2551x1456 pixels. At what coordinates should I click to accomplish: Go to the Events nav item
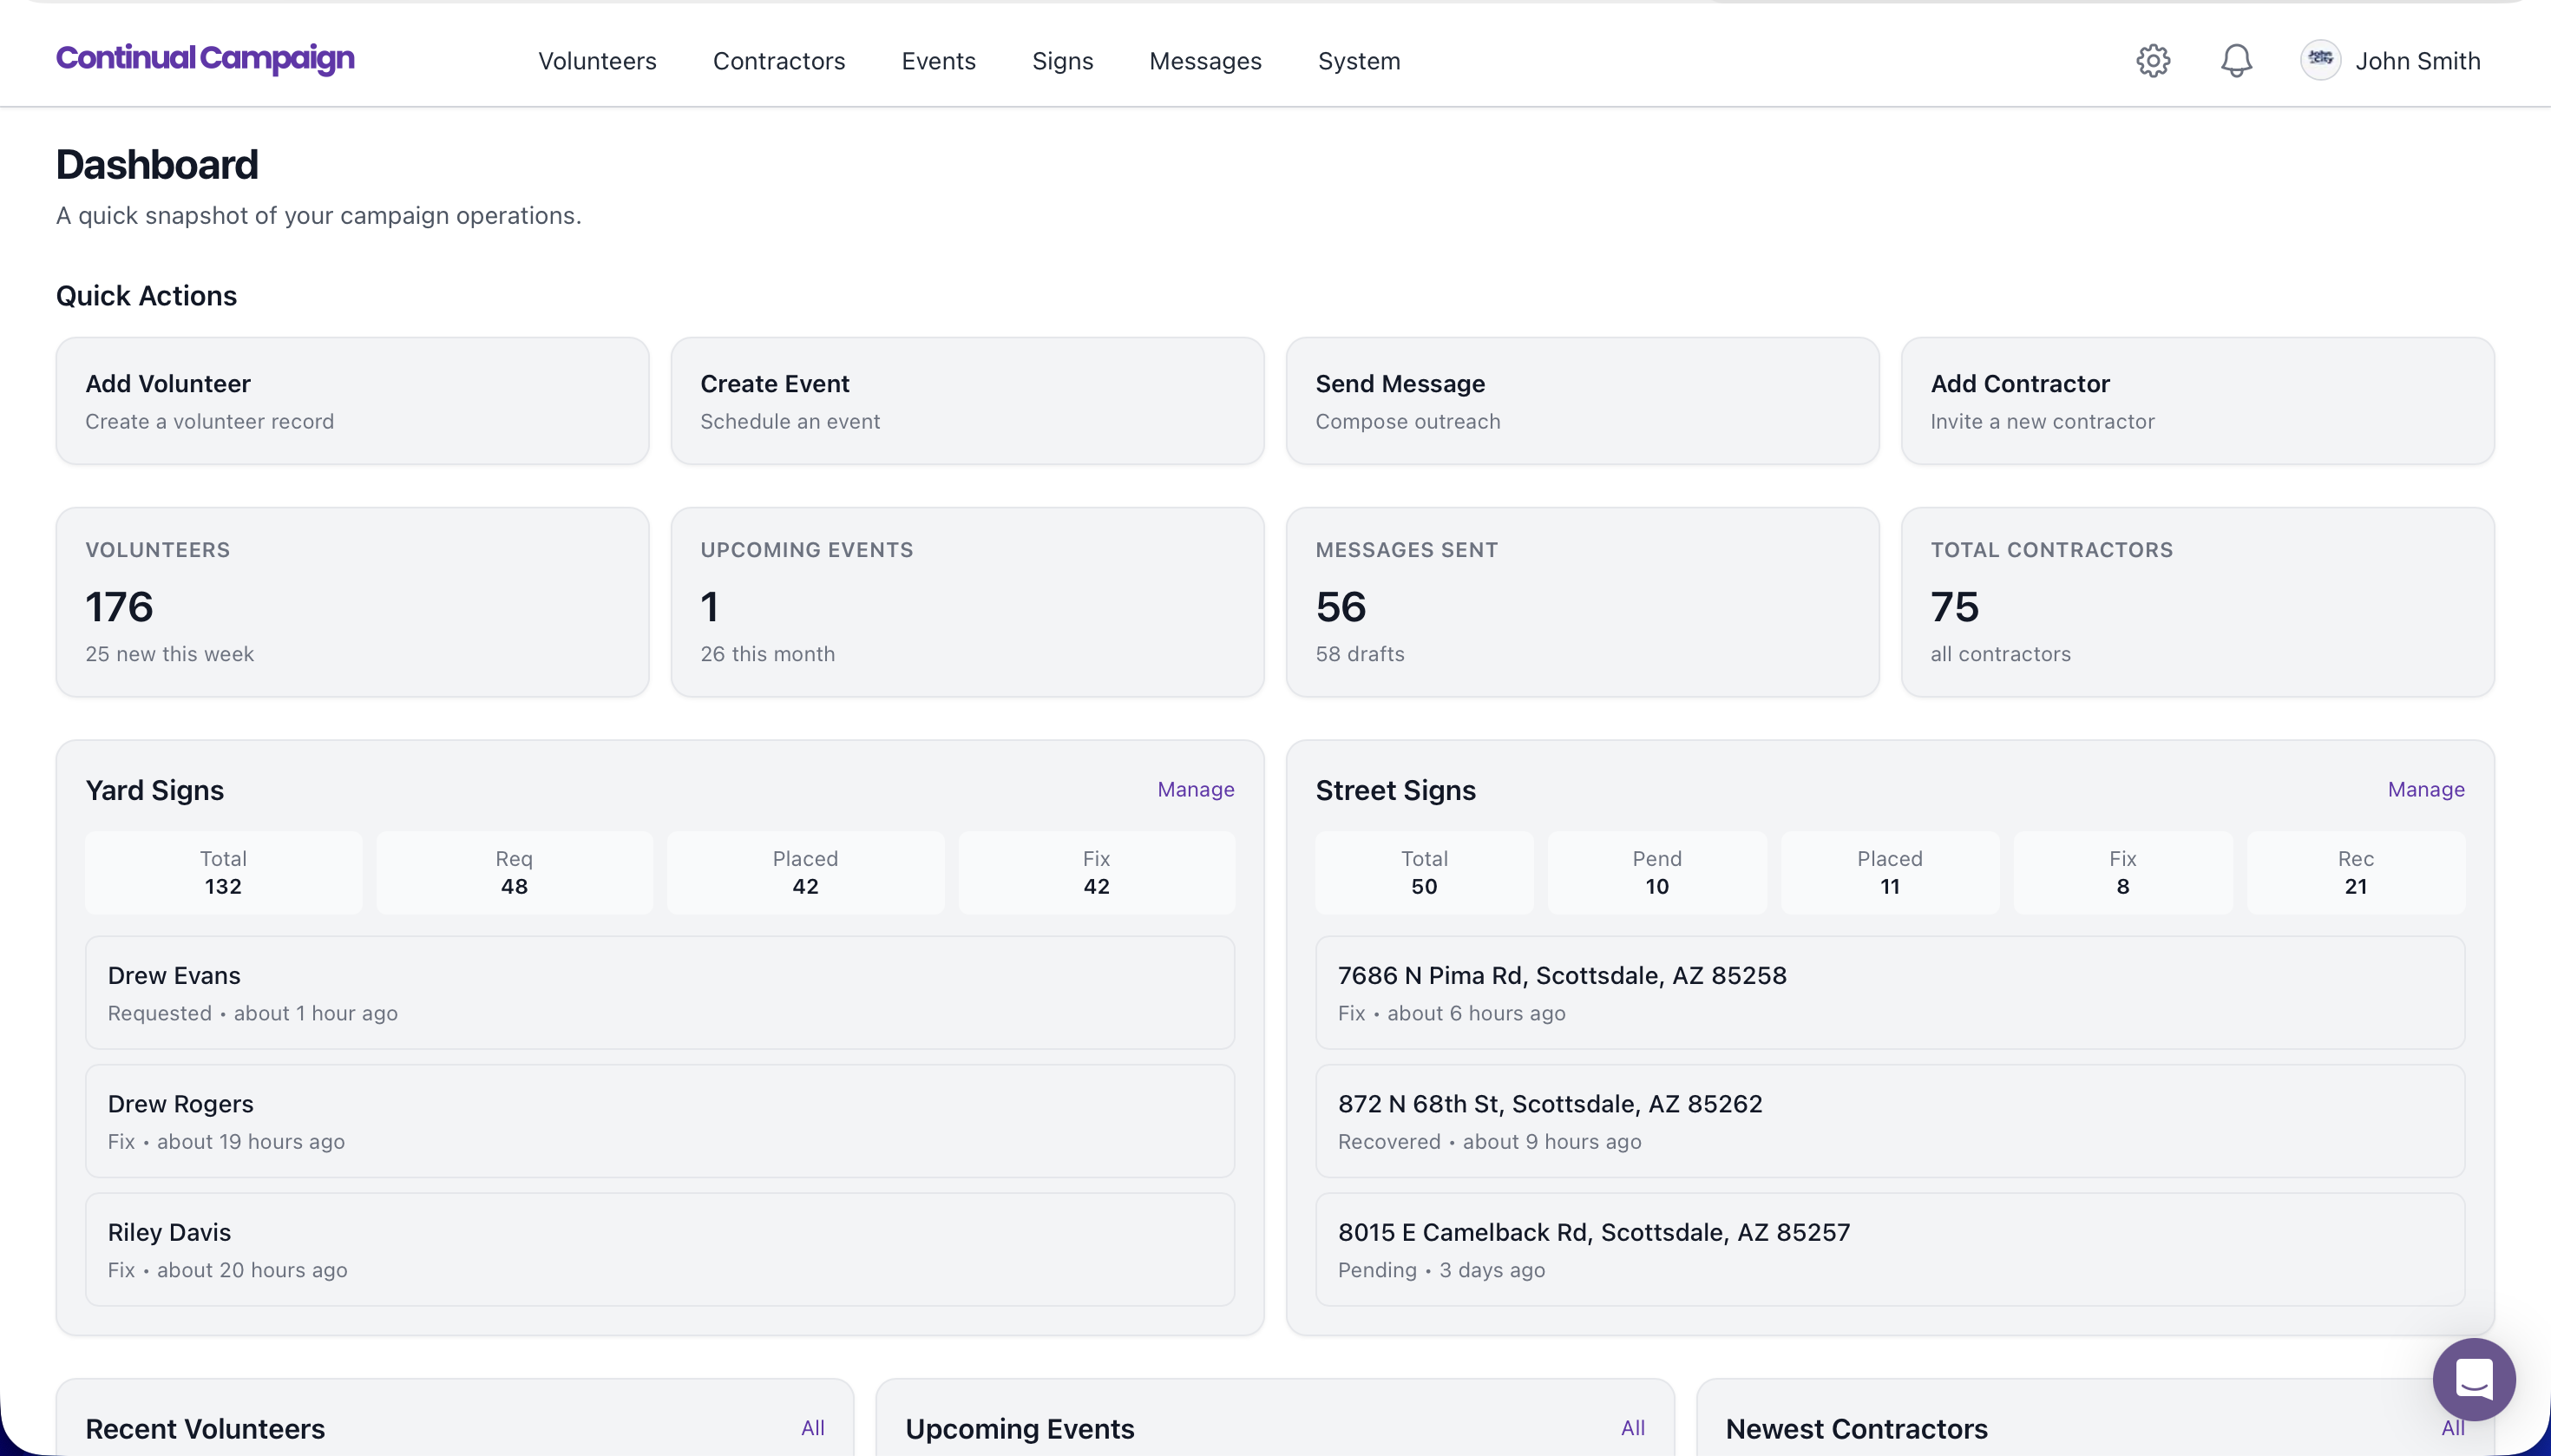pos(938,61)
